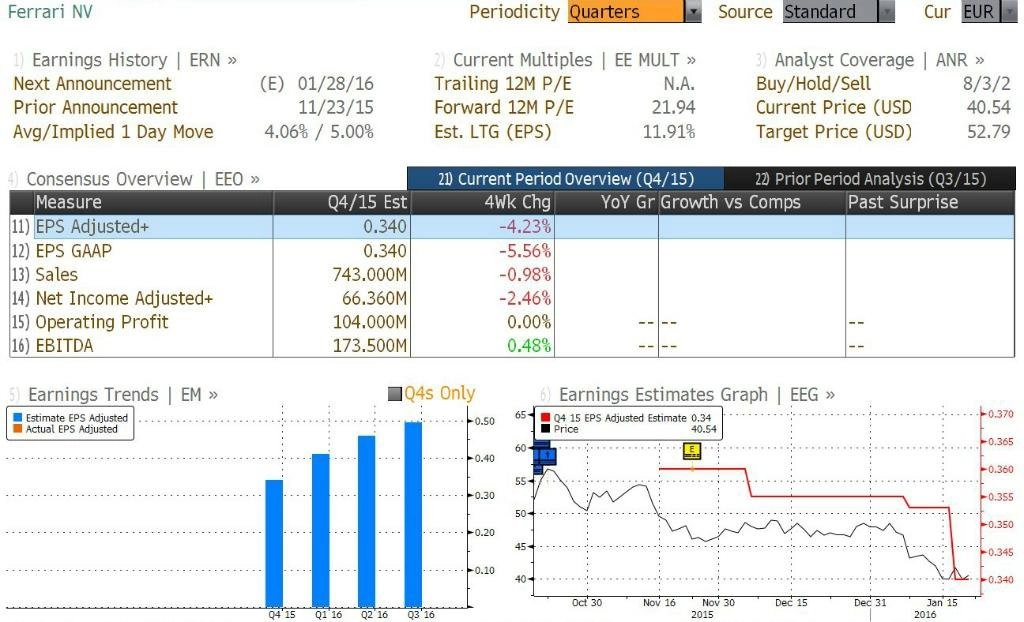Click the Measure column header
Viewport: 1024px width, 622px height.
pyautogui.click(x=153, y=203)
